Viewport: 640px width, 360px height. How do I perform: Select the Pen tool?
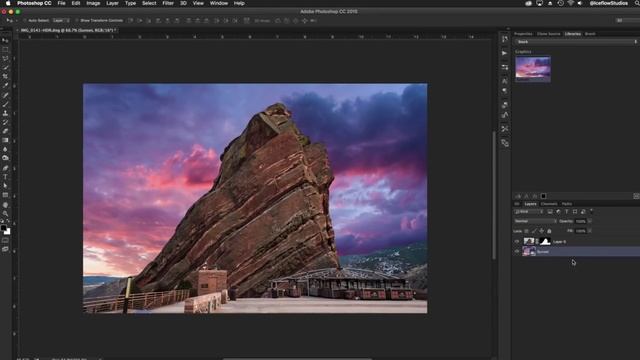[5, 168]
